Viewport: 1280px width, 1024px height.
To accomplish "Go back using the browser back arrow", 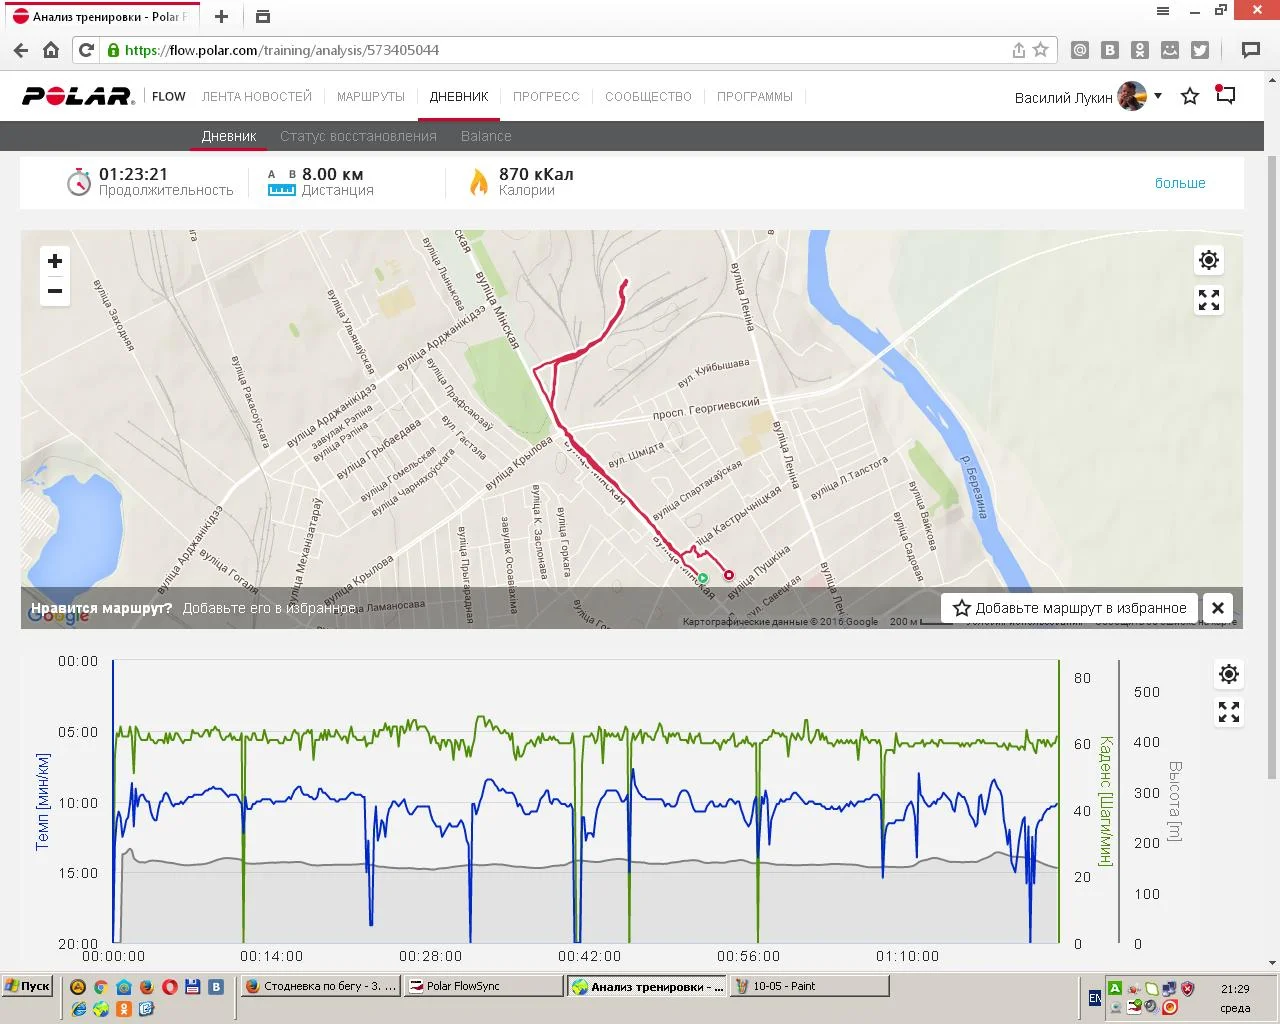I will (21, 50).
